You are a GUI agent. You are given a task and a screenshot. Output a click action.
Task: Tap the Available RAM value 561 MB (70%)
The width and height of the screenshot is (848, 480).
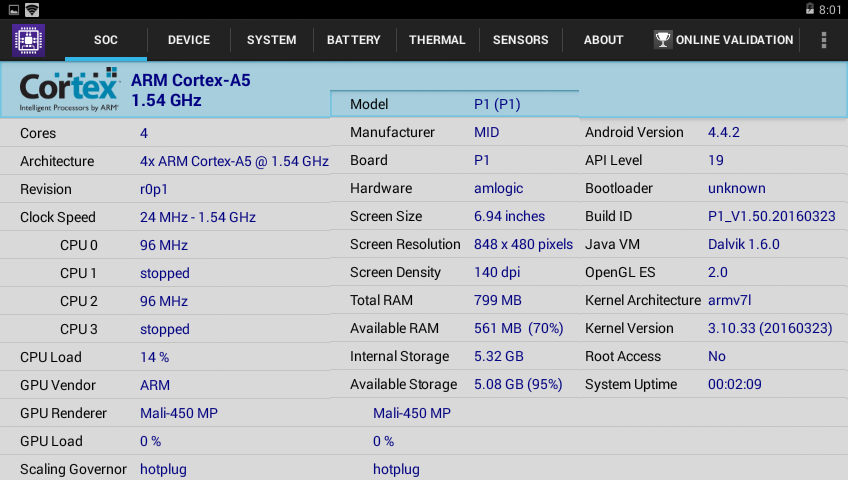519,329
